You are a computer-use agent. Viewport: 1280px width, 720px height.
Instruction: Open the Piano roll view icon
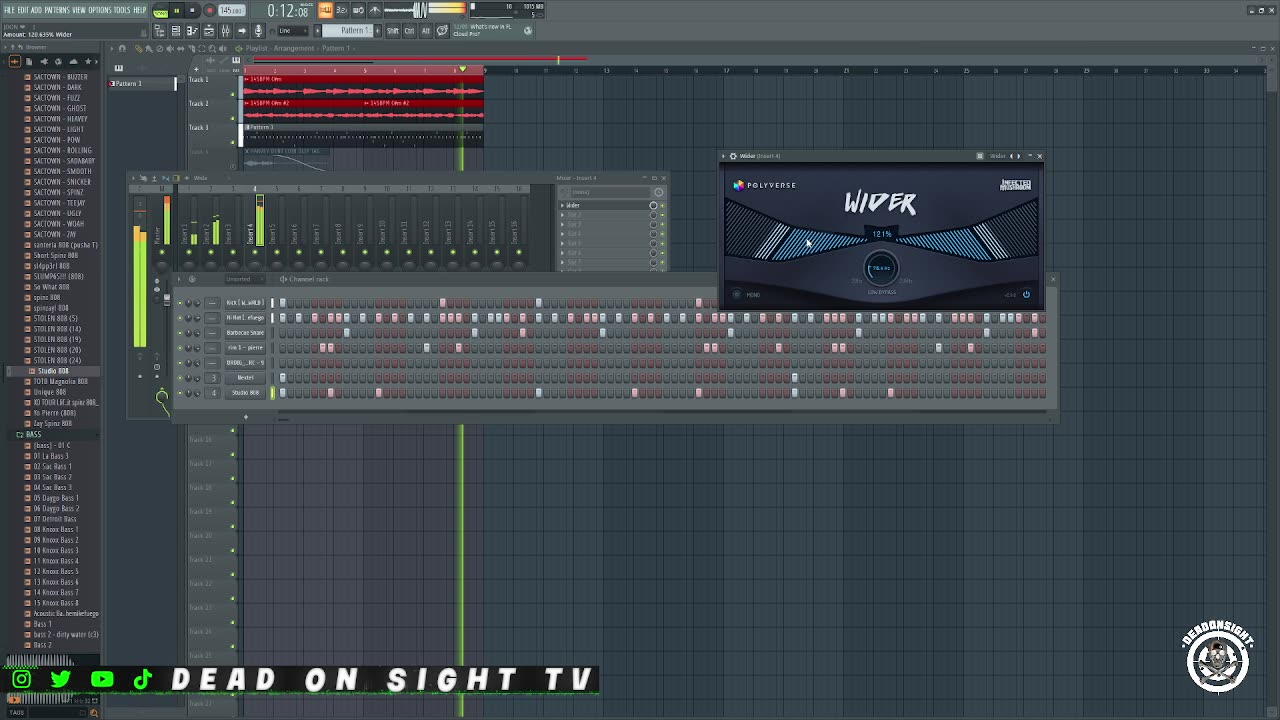192,31
